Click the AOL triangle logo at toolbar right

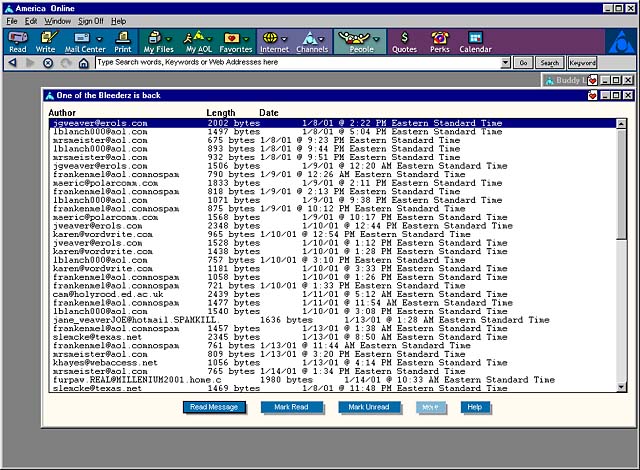[x=620, y=42]
